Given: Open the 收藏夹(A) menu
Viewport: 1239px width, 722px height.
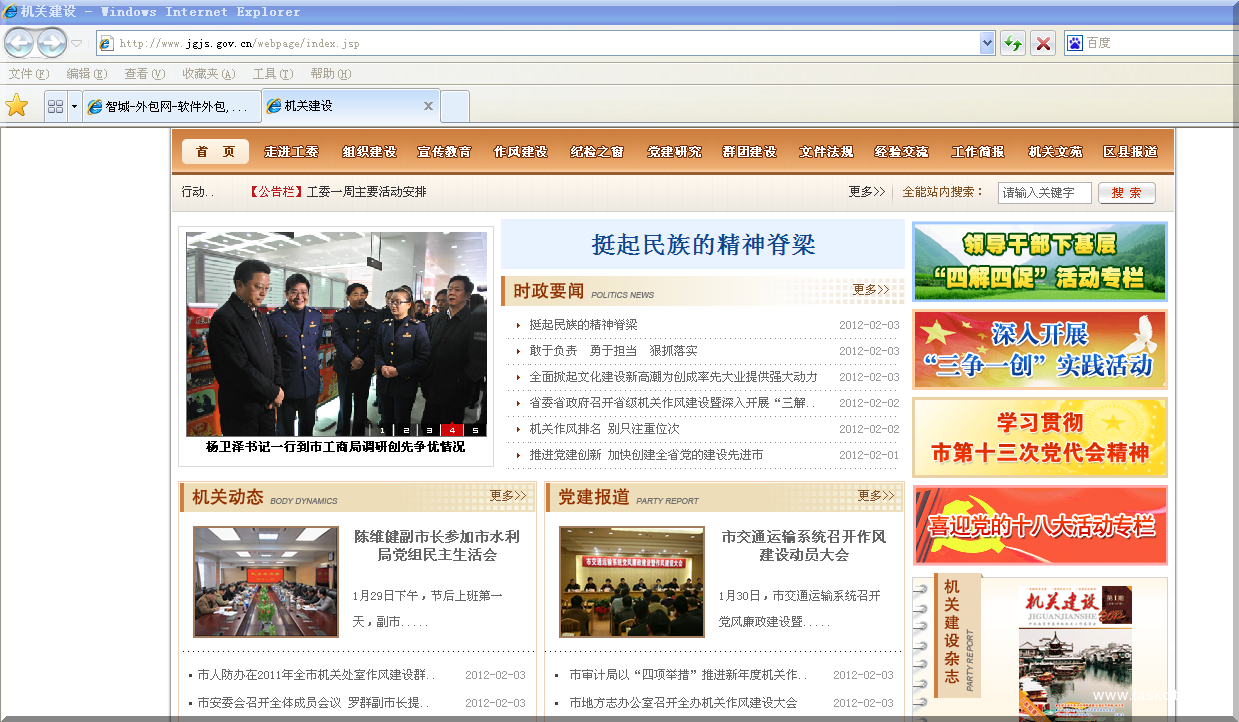Looking at the screenshot, I should (208, 74).
